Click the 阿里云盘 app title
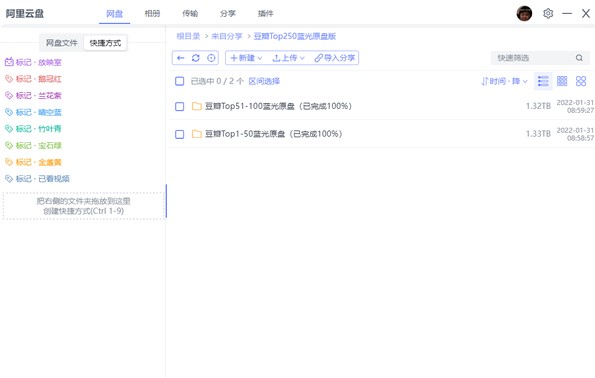 (x=25, y=14)
